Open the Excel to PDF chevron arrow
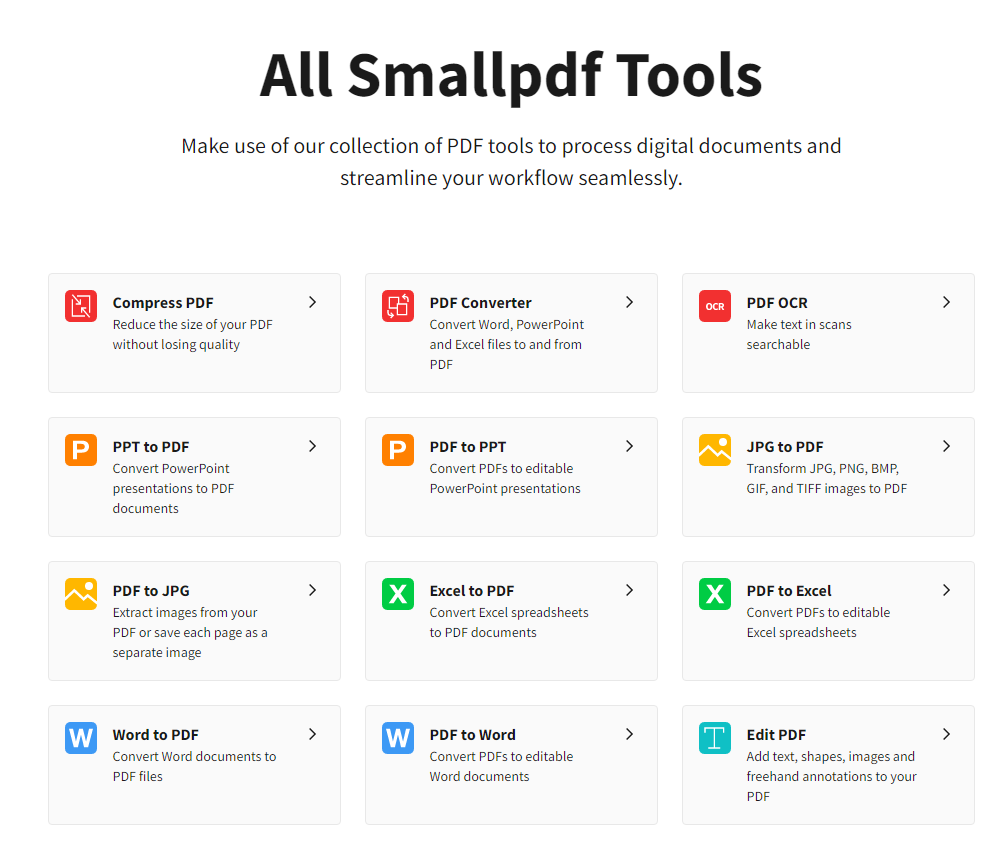The image size is (1006, 844). coord(629,590)
